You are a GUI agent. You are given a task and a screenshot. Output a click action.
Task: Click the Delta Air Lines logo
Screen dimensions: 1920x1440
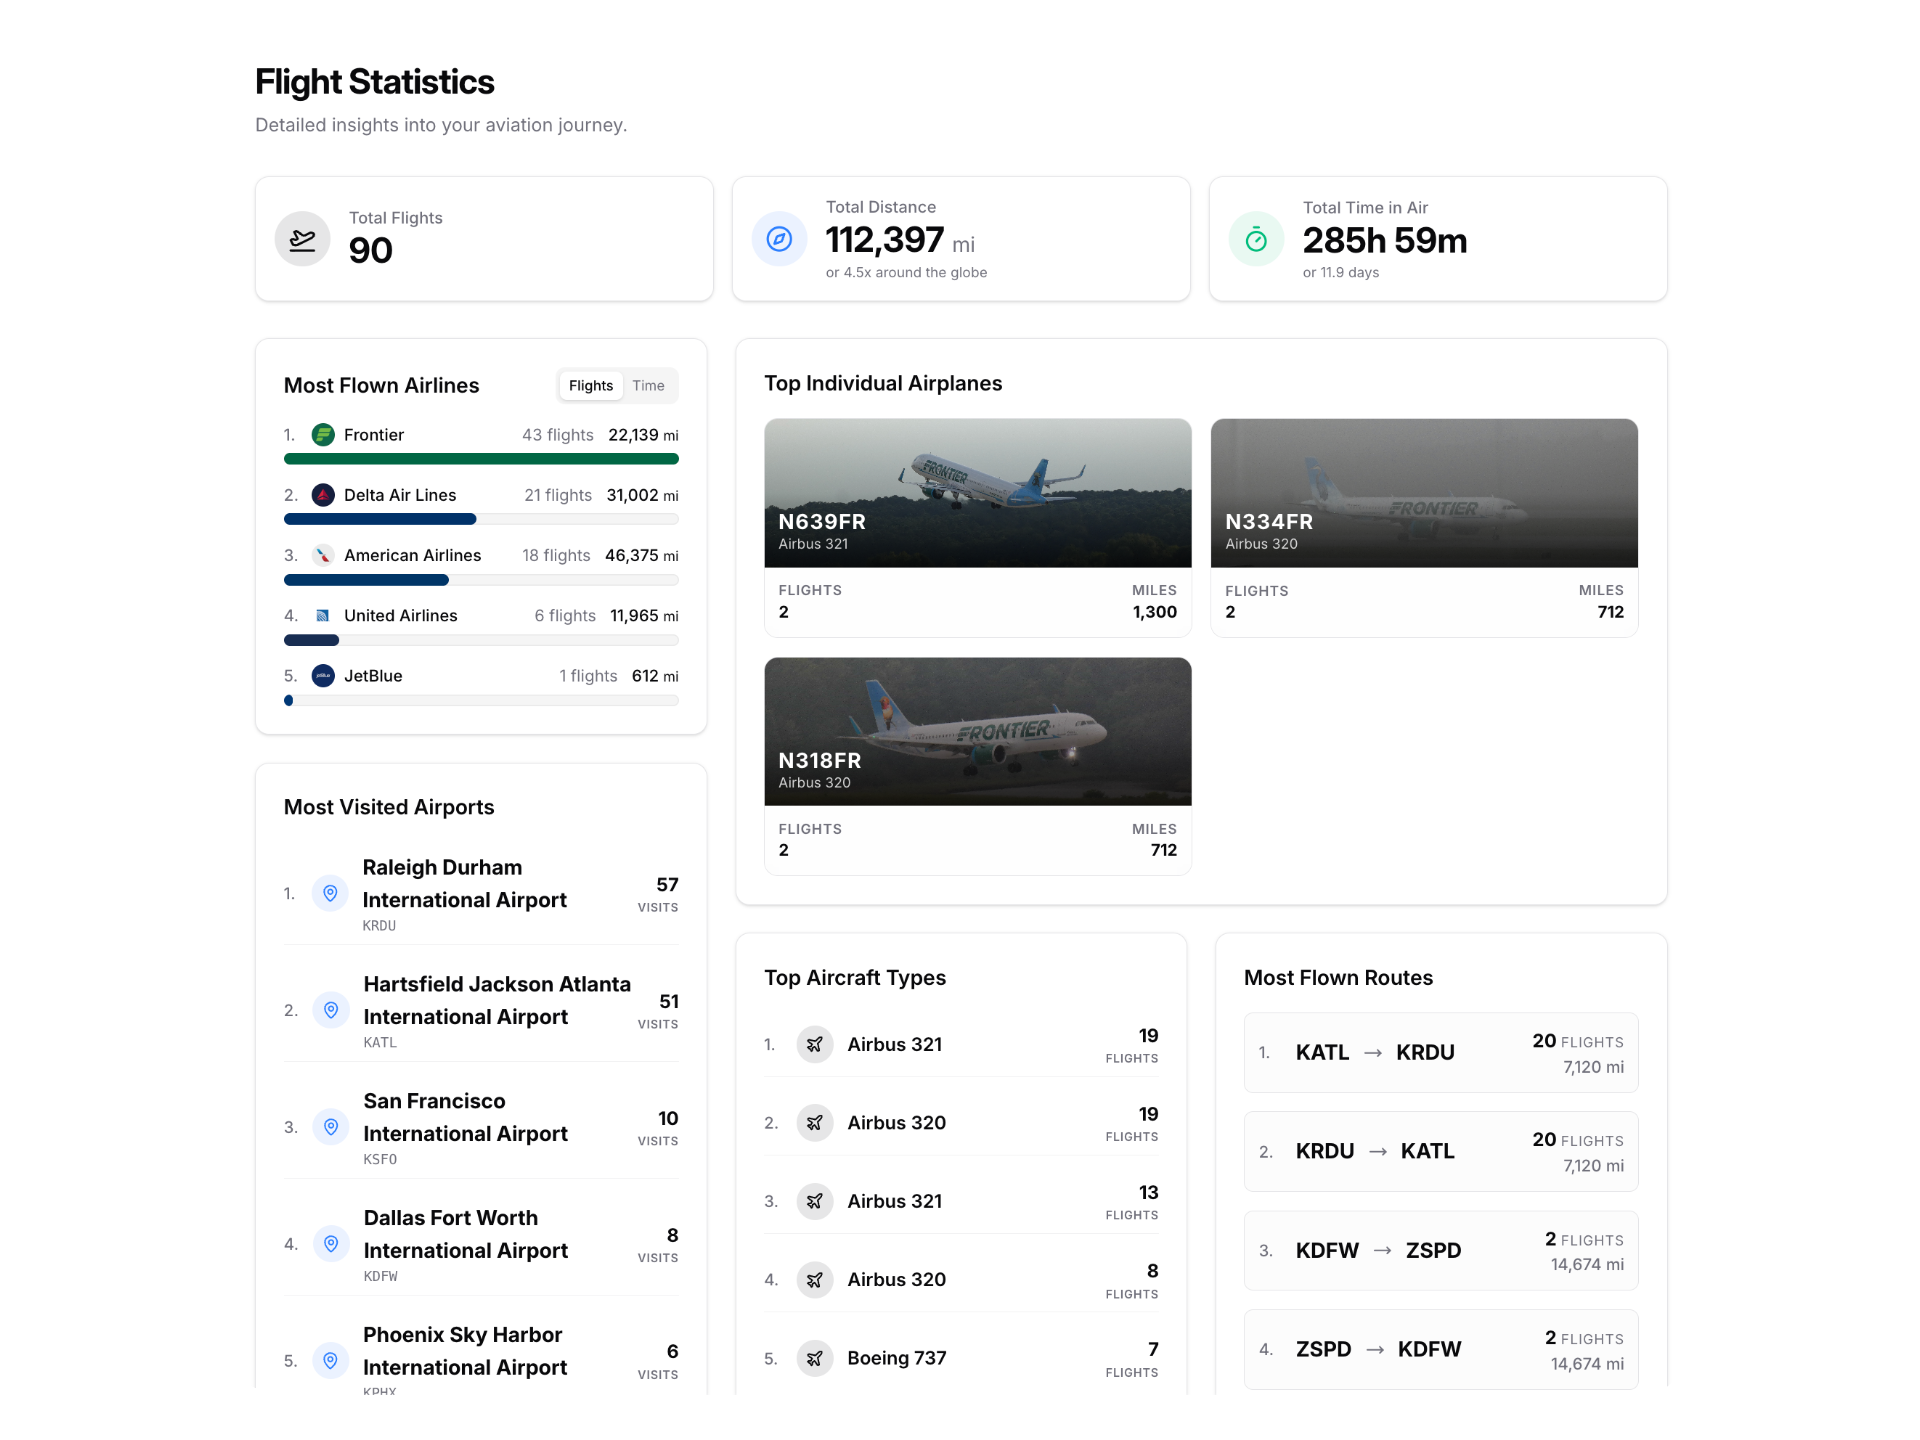pos(323,495)
